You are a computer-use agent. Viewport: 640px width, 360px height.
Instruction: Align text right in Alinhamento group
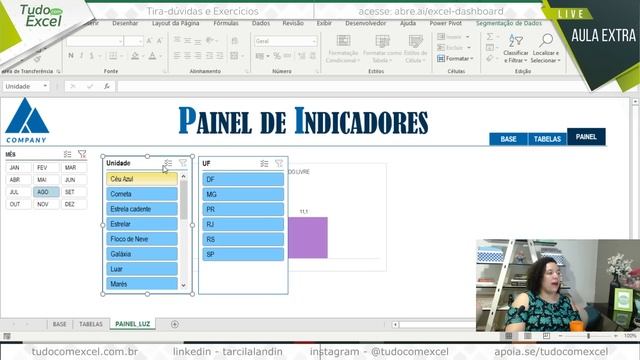click(198, 56)
